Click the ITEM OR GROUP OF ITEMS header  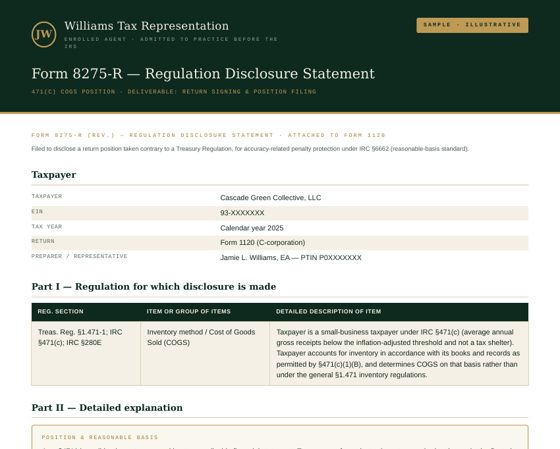click(189, 311)
